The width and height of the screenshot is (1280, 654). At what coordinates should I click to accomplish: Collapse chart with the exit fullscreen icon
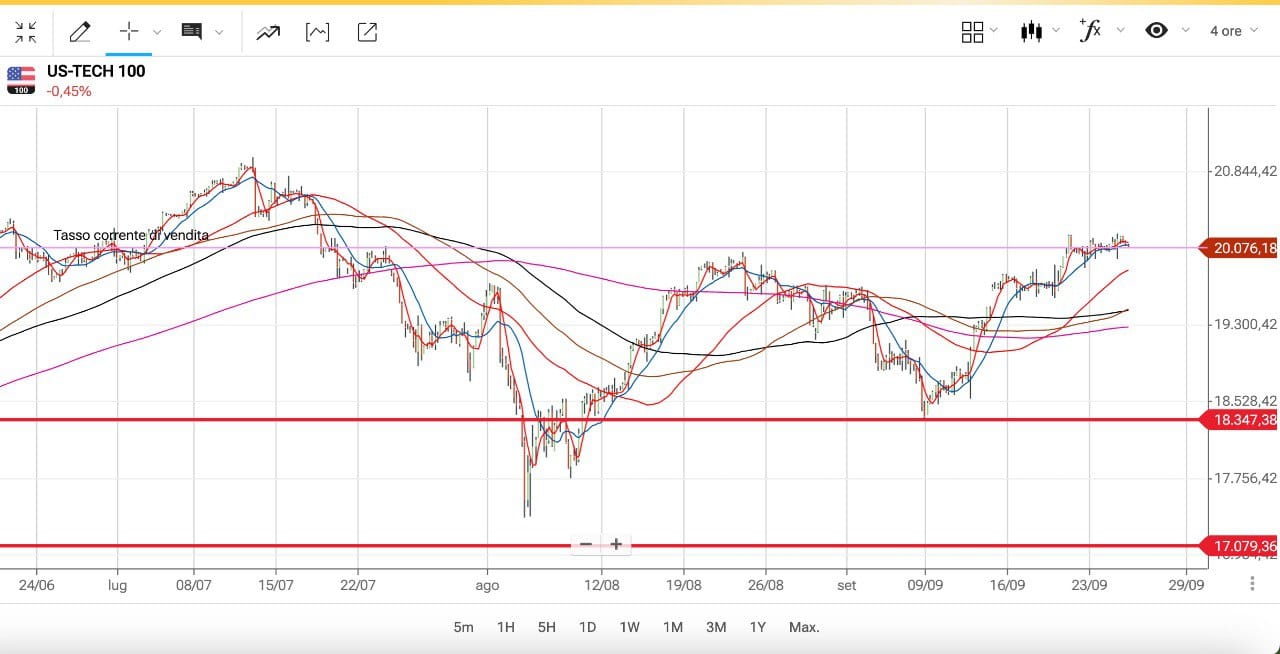26,32
